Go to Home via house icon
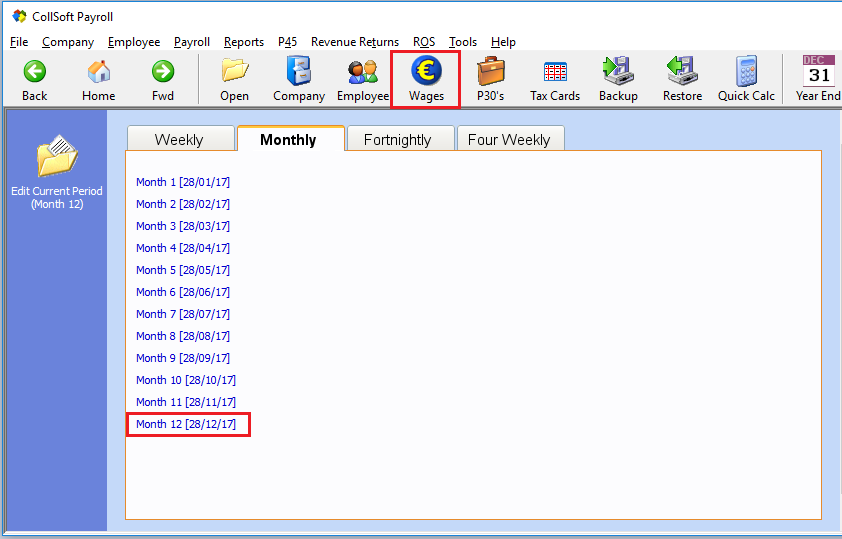The width and height of the screenshot is (842, 539). point(98,72)
